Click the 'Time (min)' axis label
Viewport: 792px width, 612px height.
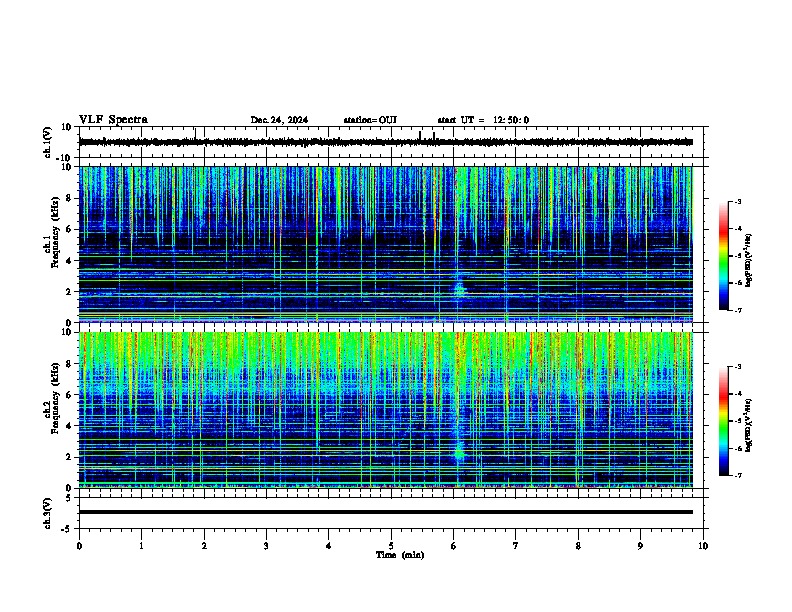point(400,555)
